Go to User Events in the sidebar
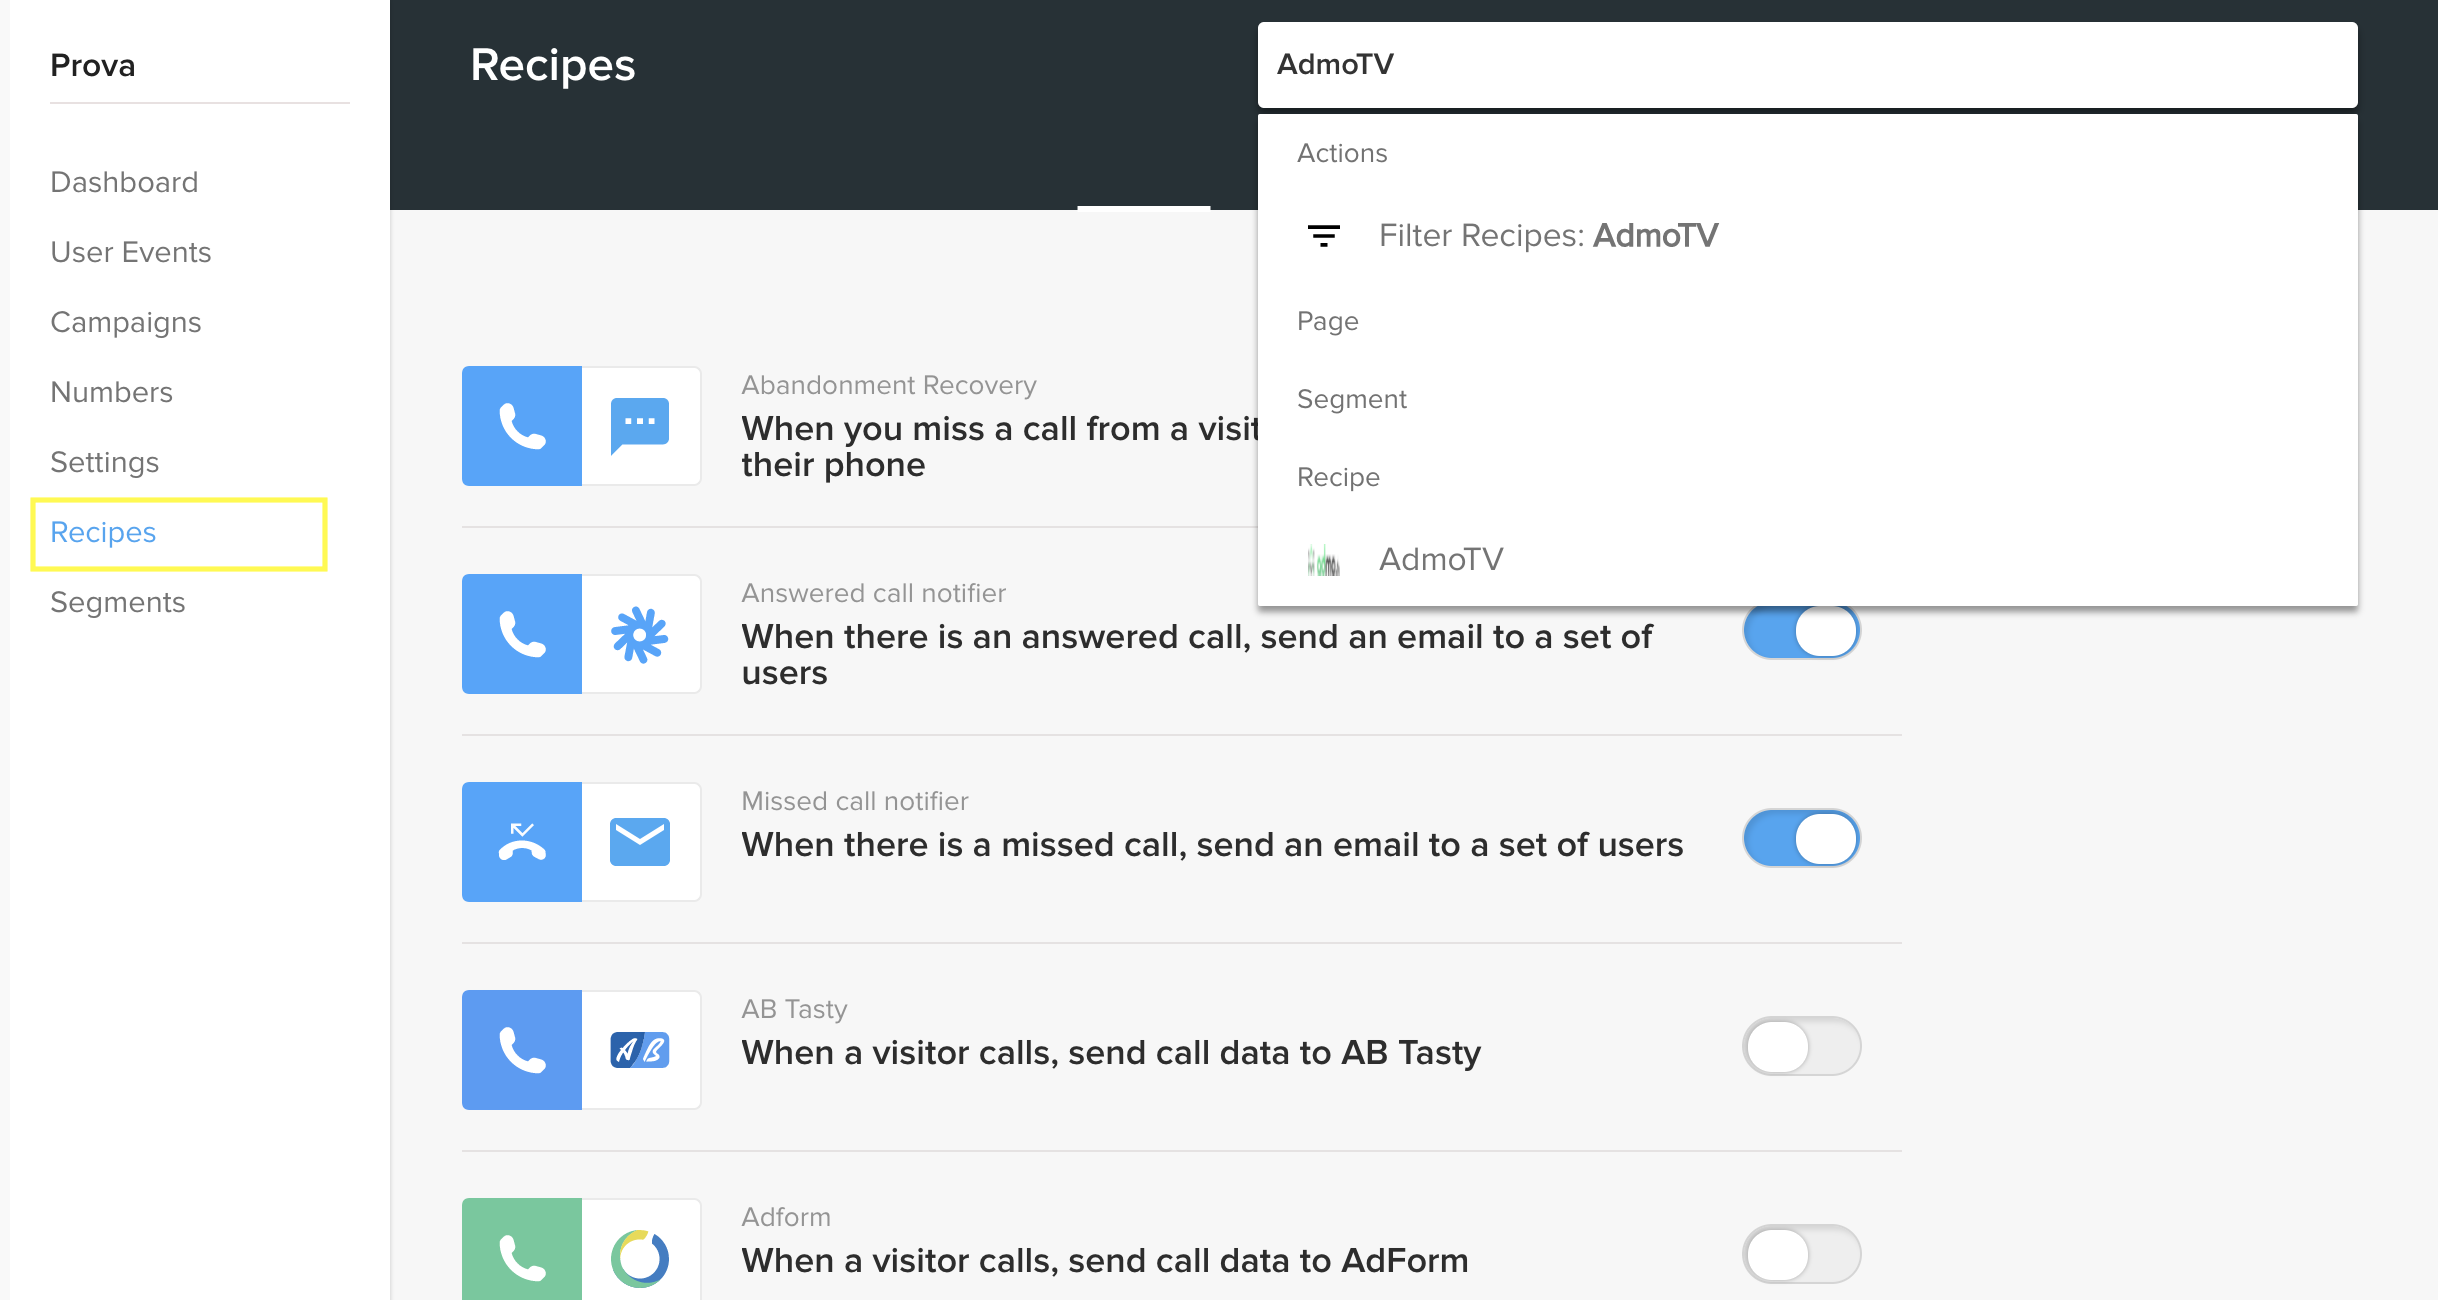2438x1300 pixels. pos(131,252)
